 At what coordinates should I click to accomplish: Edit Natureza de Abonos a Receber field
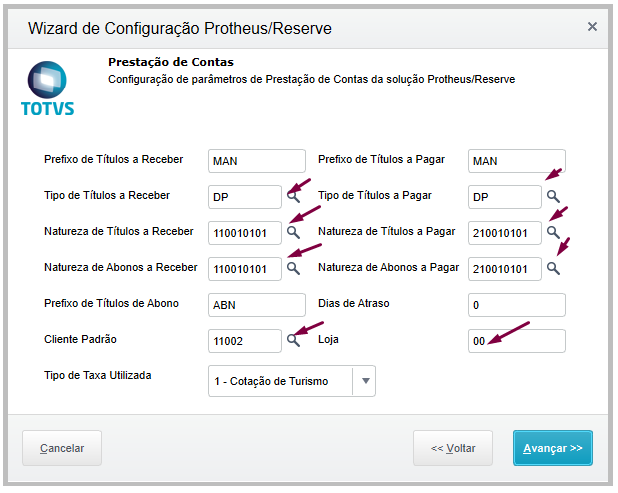[245, 269]
